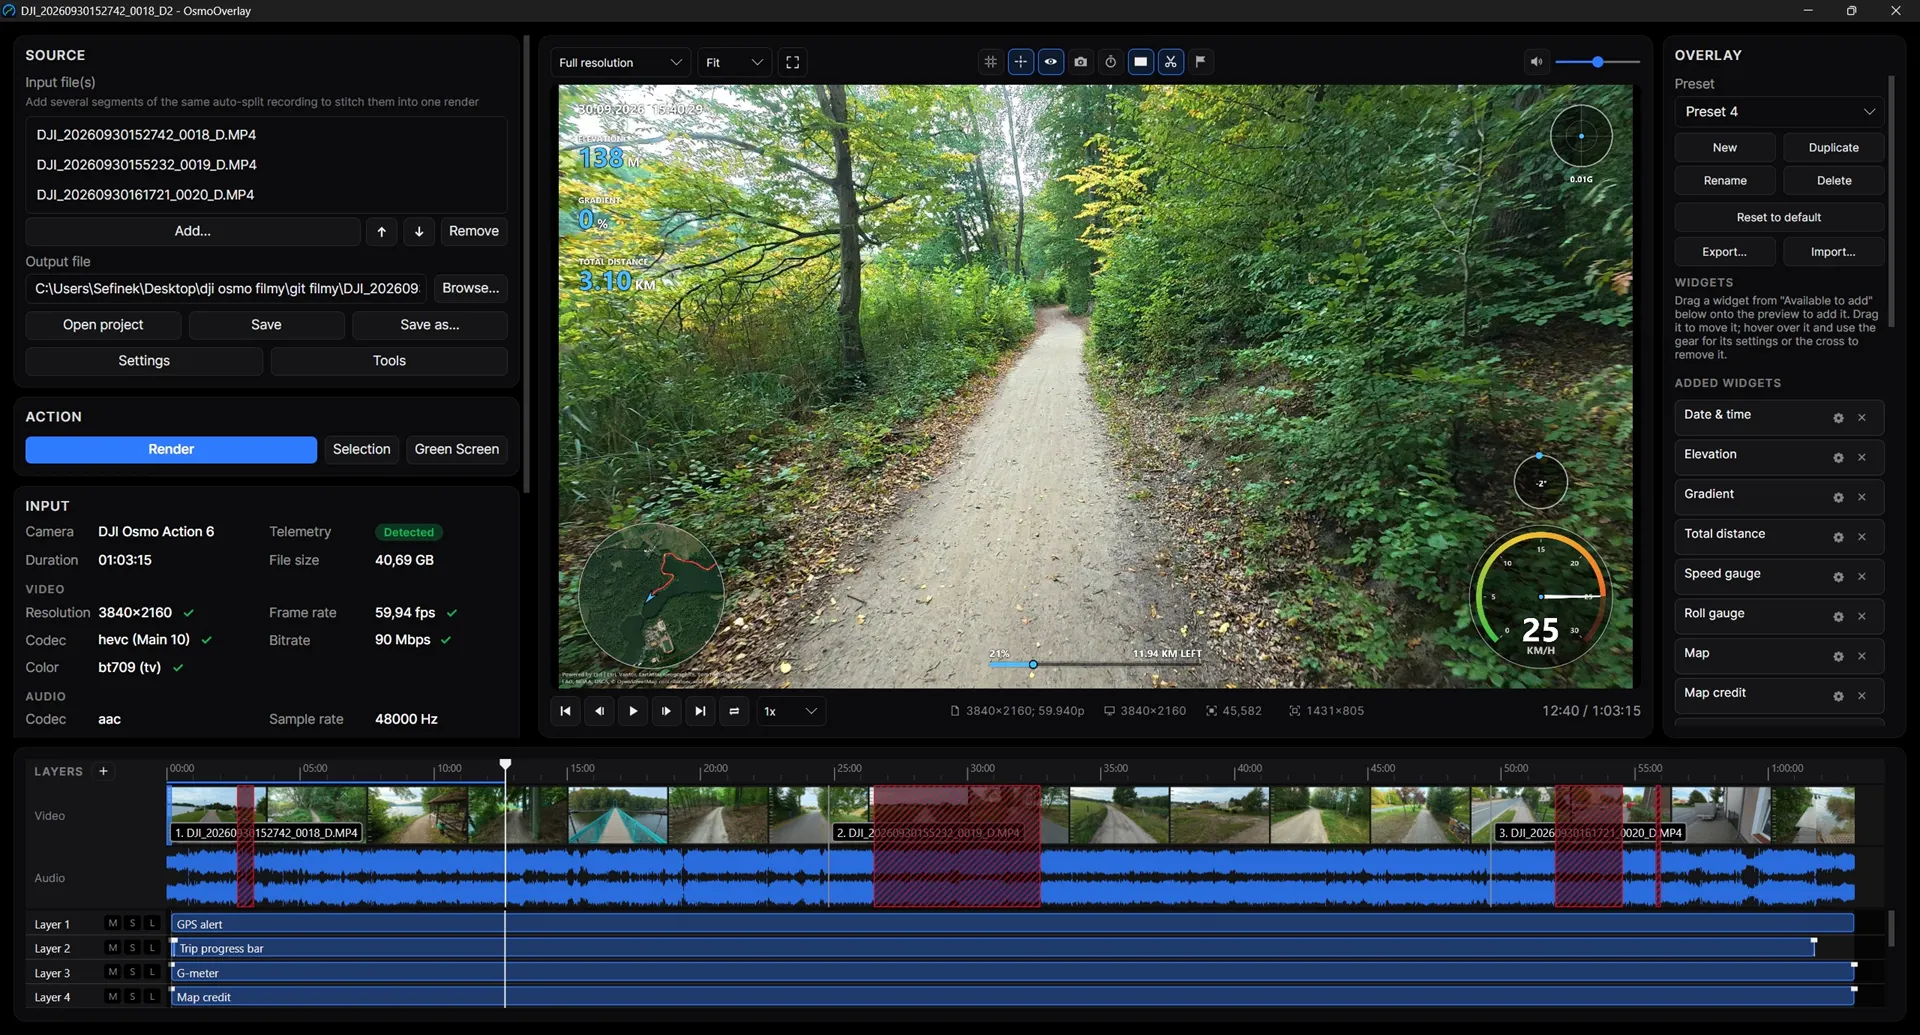
Task: Select the Trip progress bar layer clip
Action: 994,948
